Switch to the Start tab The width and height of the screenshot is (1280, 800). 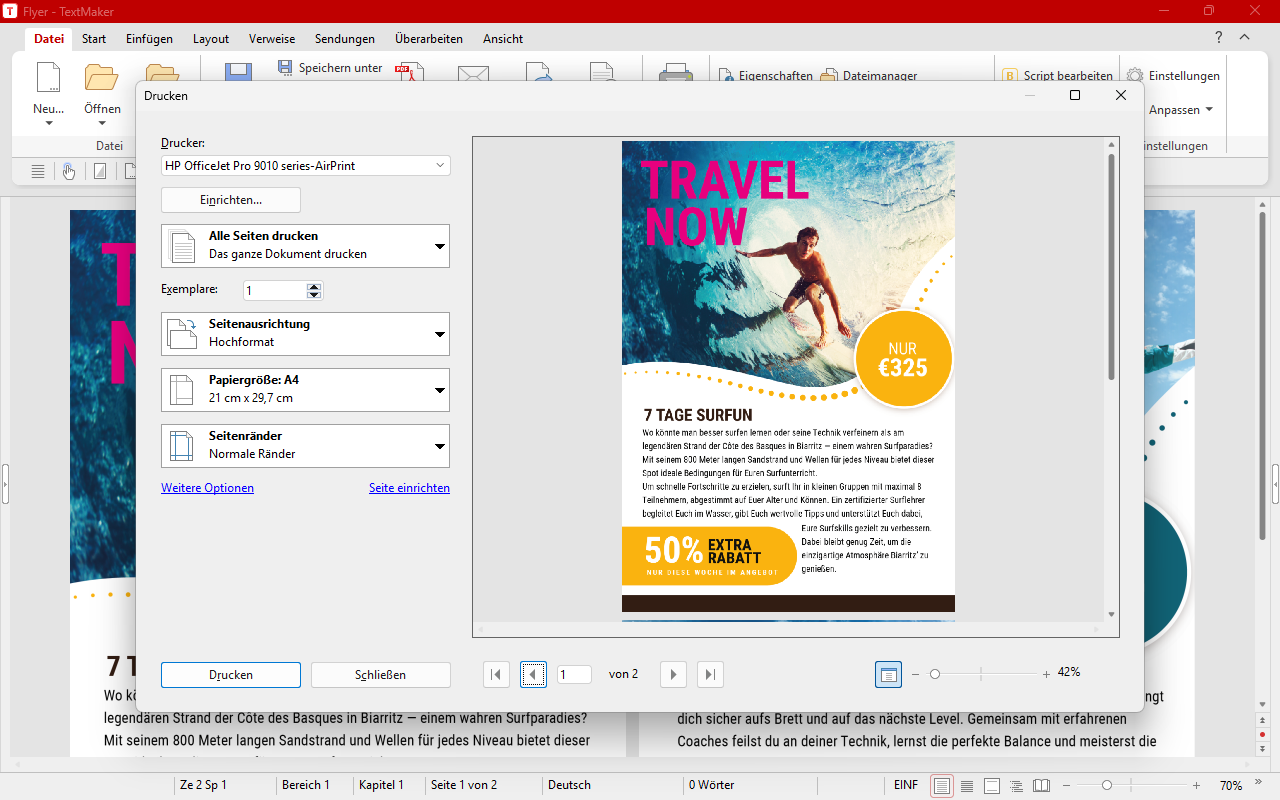[x=94, y=39]
